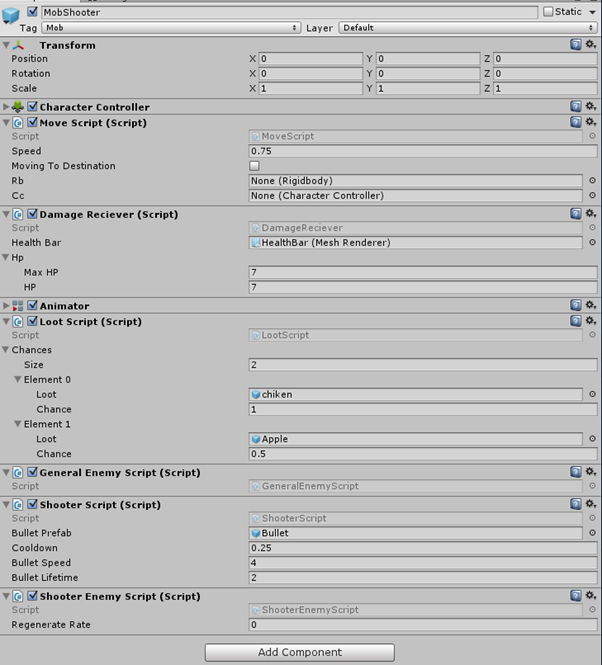602x665 pixels.
Task: Open Animator component gear menu
Action: (x=591, y=305)
